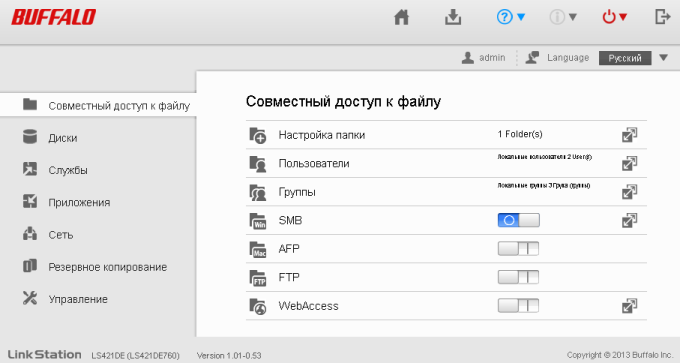Click the folder-plus icon for Настройка папки
680x363 pixels.
pyautogui.click(x=258, y=135)
